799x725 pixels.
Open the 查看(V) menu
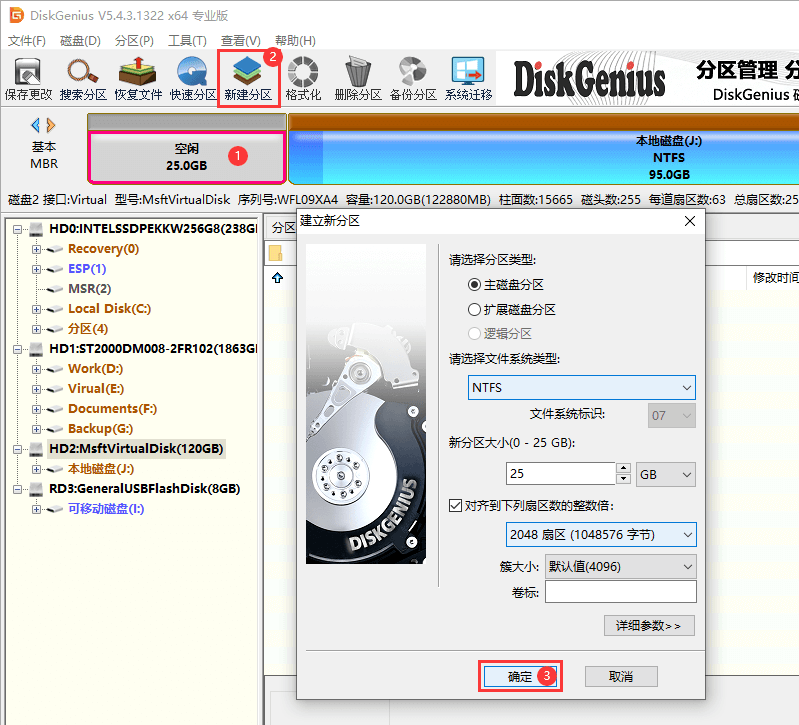(x=241, y=41)
